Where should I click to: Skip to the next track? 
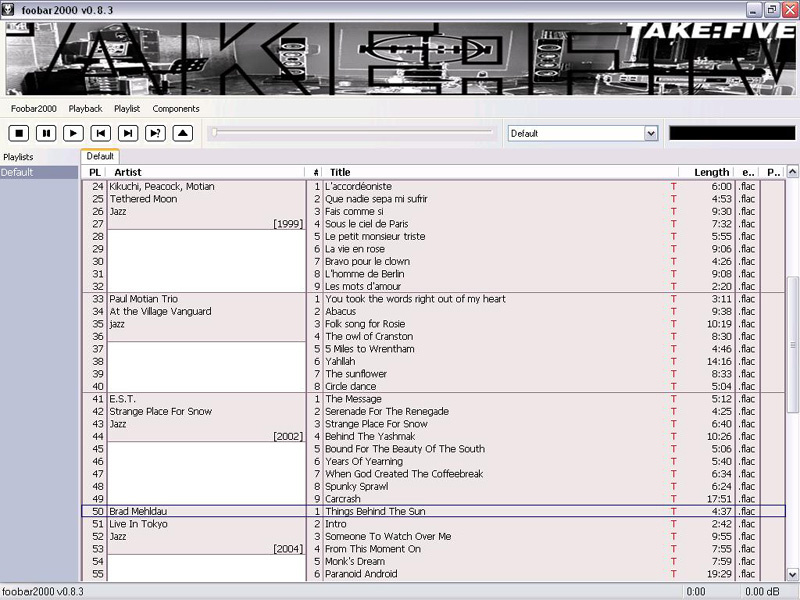(x=127, y=133)
